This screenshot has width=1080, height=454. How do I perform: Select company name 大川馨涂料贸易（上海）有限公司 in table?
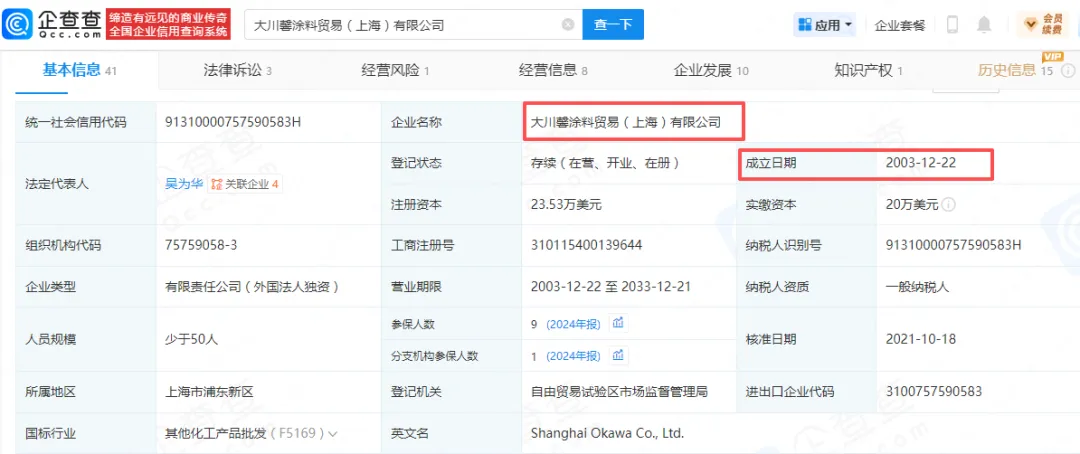(x=625, y=122)
